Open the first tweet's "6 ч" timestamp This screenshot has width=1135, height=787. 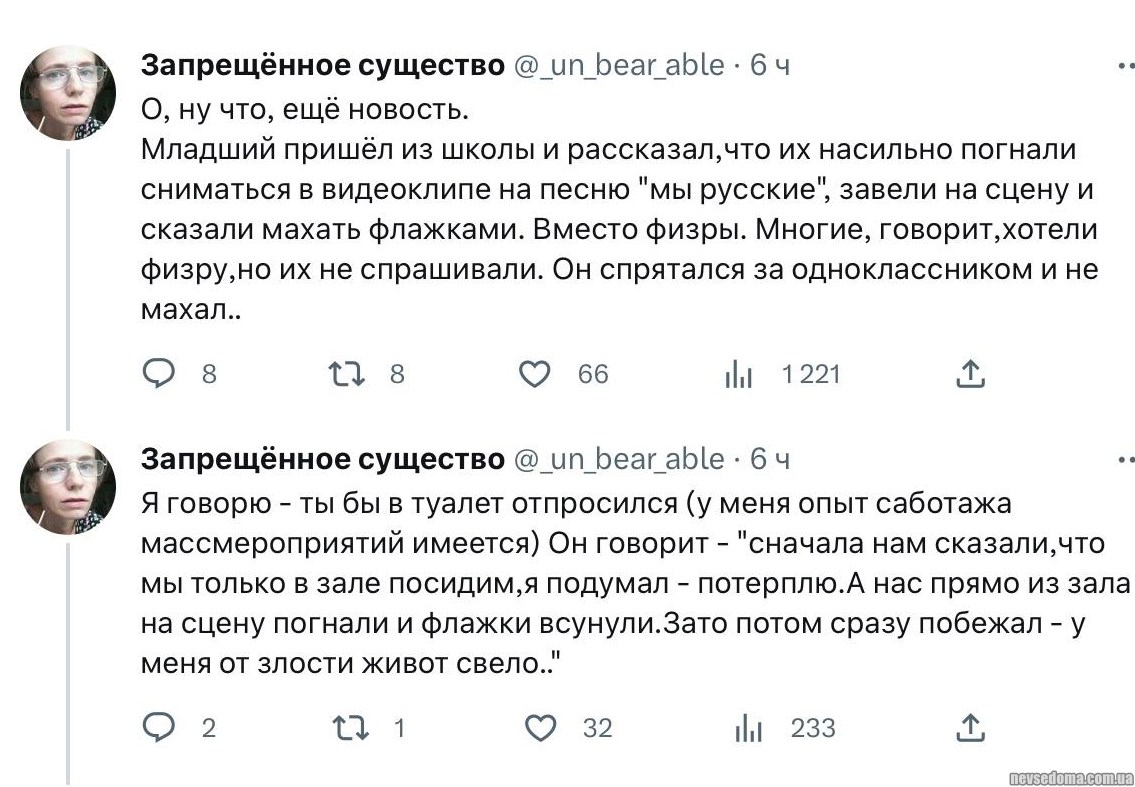point(770,65)
